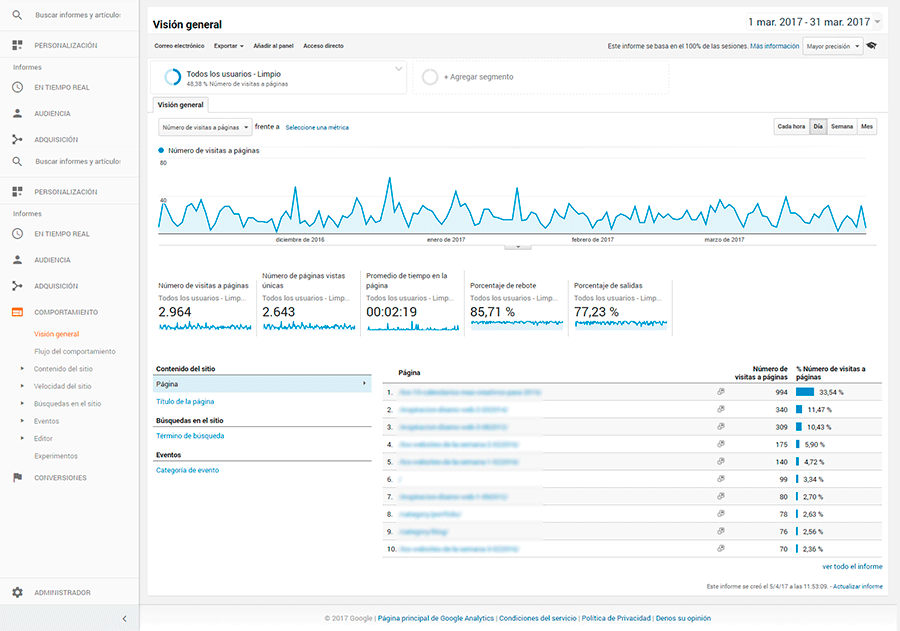Set chart granularity to Cada hora
Viewport: 900px width, 631px height.
tap(791, 127)
